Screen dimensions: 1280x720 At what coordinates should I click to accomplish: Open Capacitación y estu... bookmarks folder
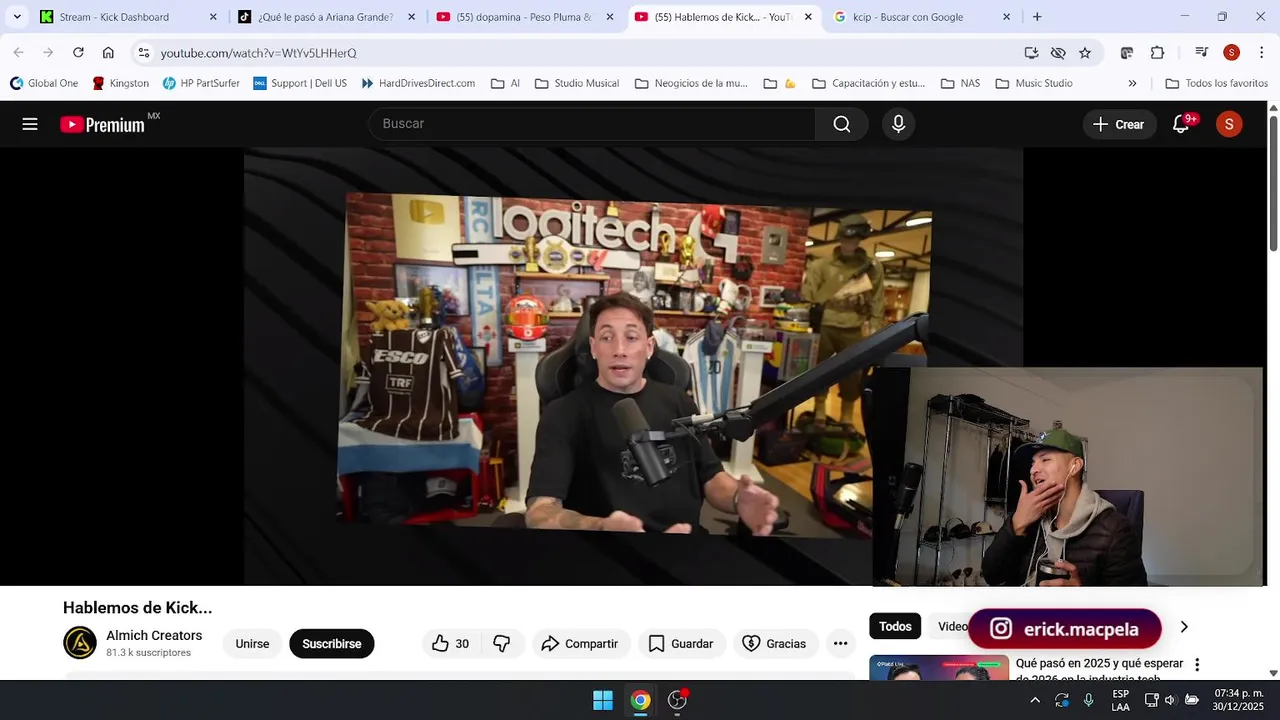868,83
